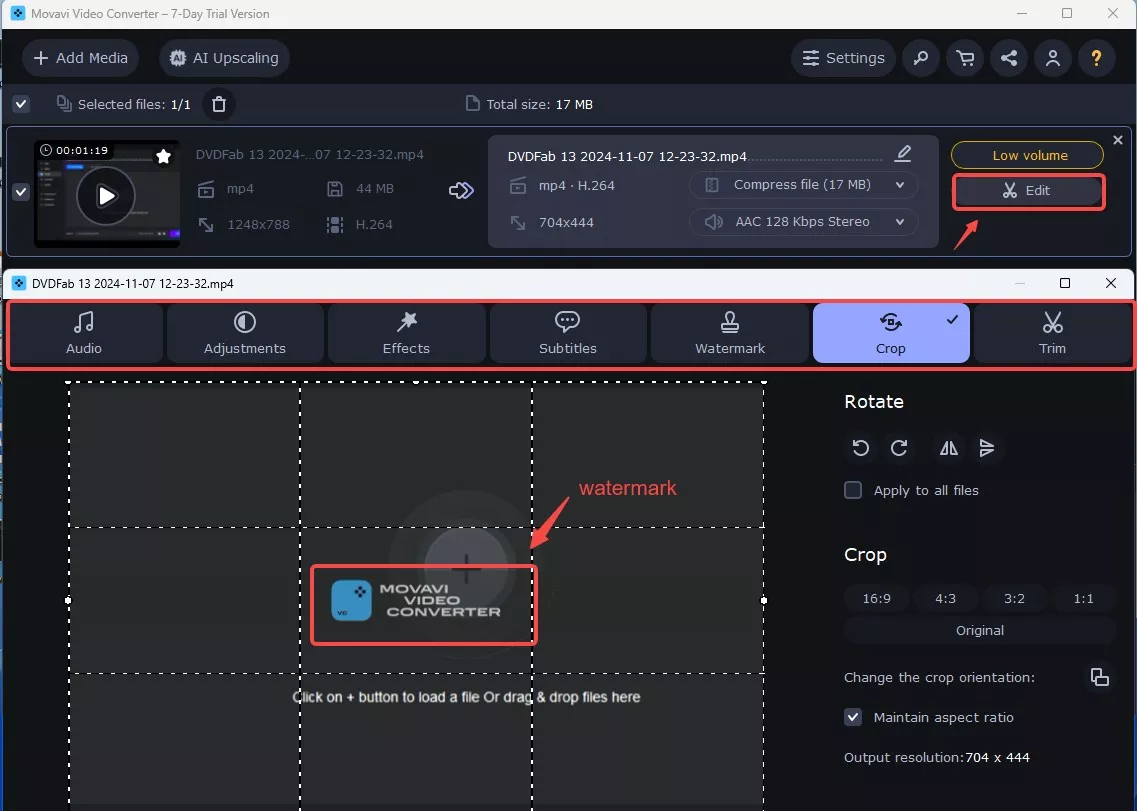
Task: Switch to the Audio tab
Action: coord(84,333)
